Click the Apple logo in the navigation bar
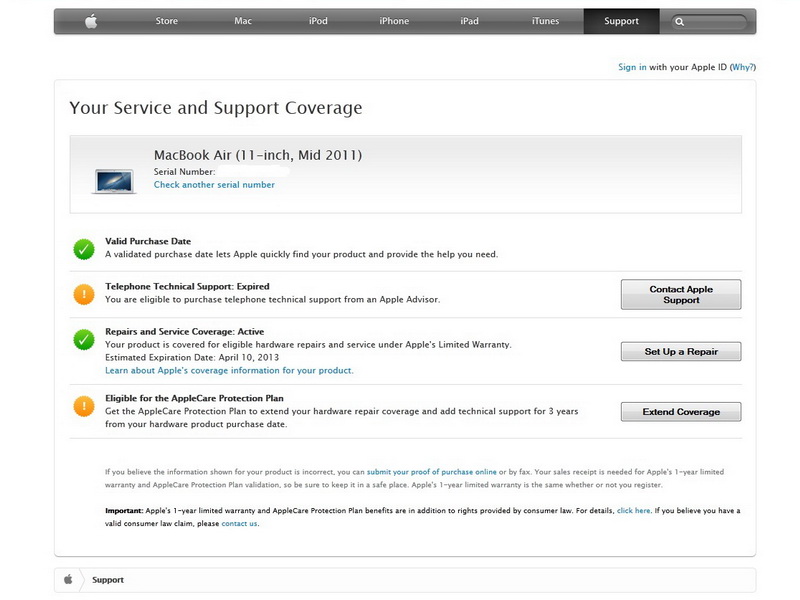 (91, 21)
